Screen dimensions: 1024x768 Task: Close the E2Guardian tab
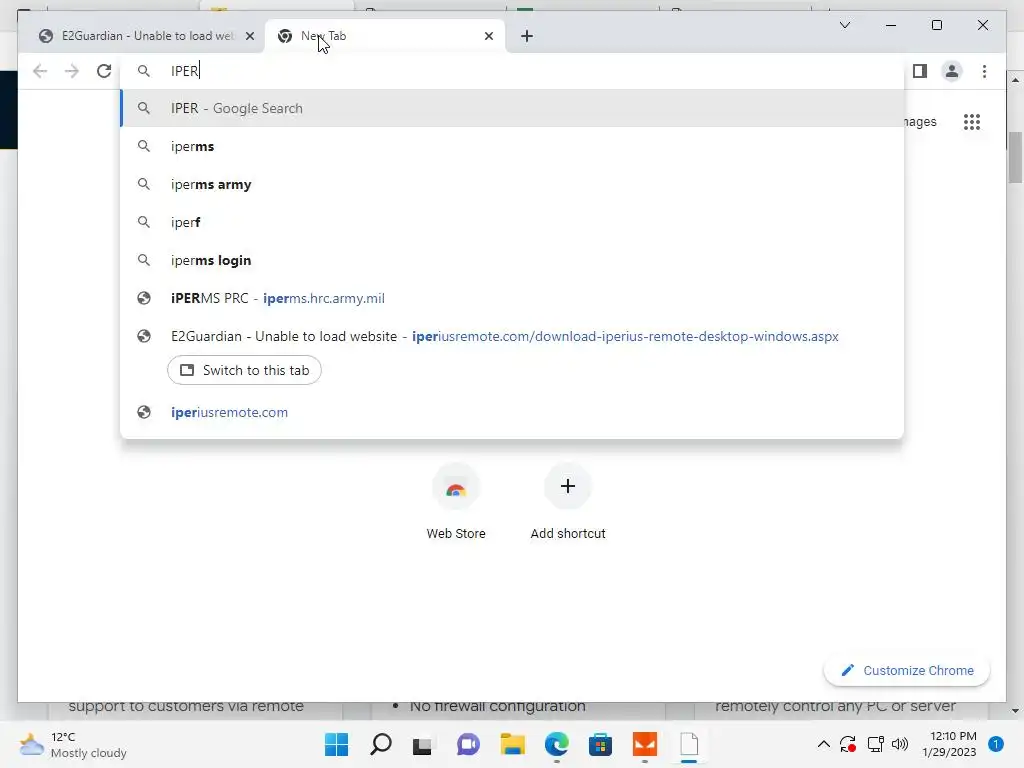click(x=249, y=36)
